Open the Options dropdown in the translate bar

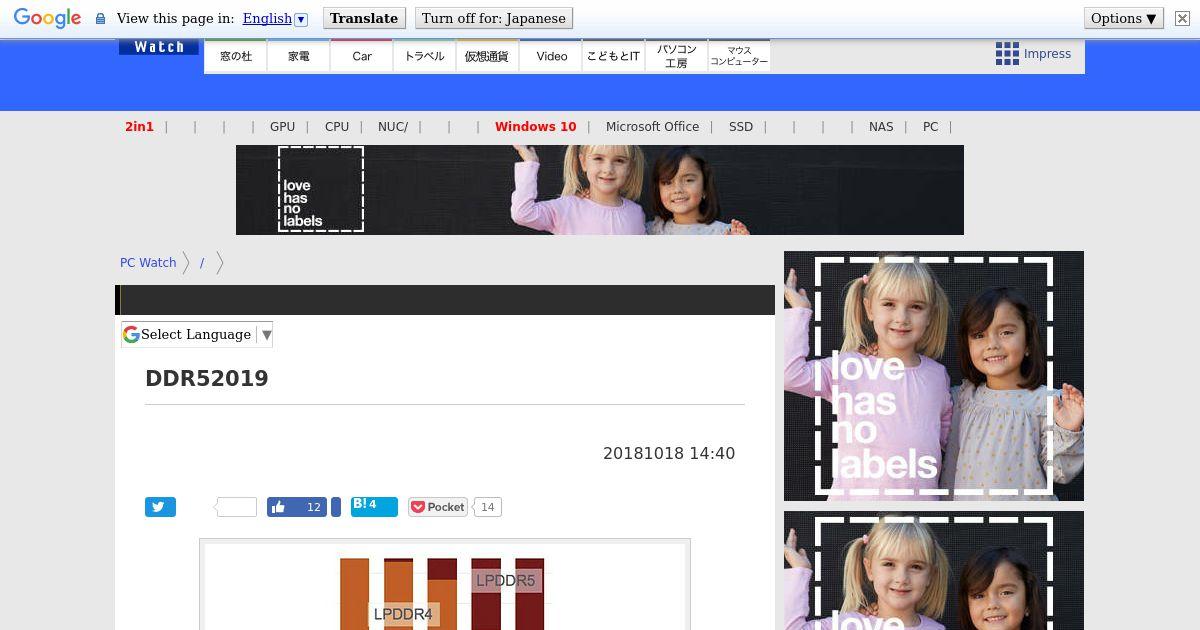coord(1124,18)
